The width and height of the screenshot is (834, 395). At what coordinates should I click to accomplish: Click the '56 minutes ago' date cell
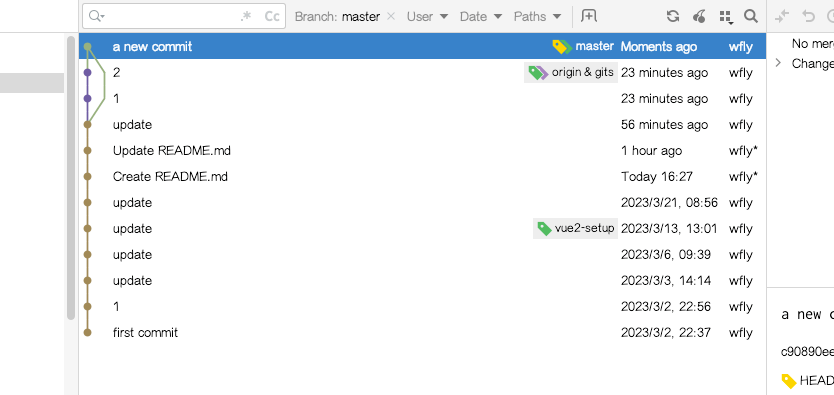click(664, 124)
